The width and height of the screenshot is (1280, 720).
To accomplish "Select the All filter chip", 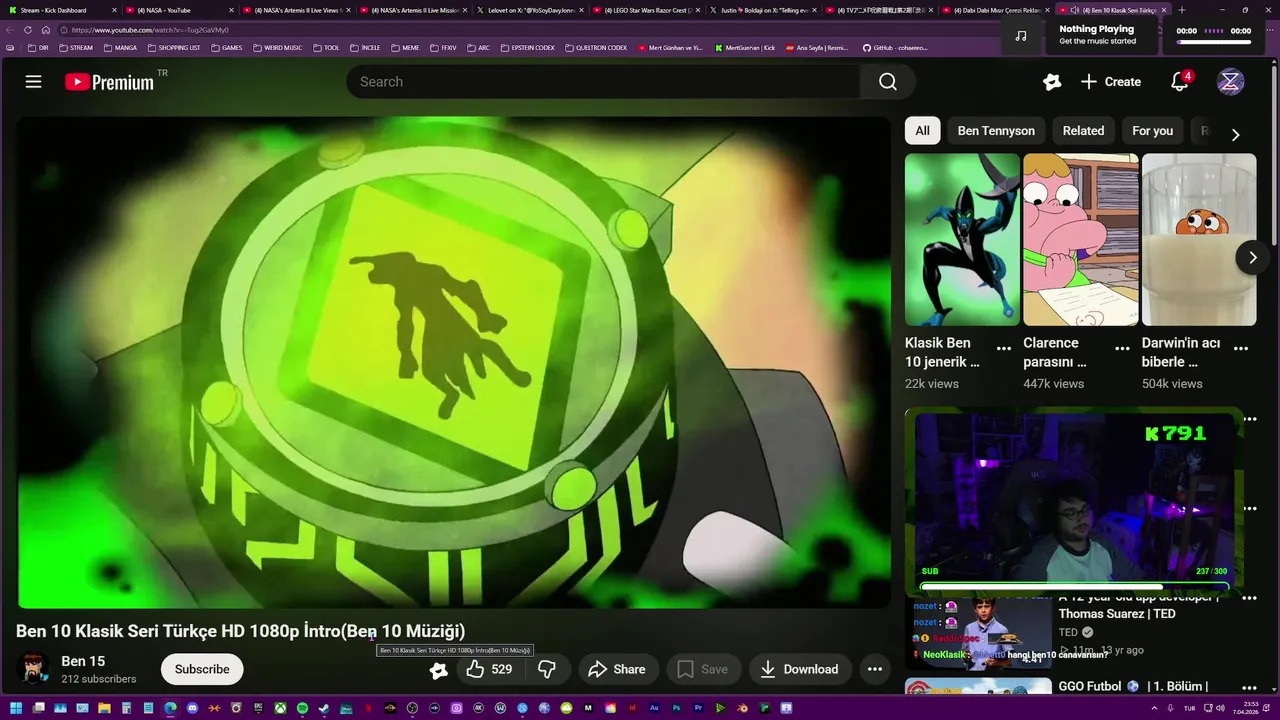I will click(x=922, y=131).
